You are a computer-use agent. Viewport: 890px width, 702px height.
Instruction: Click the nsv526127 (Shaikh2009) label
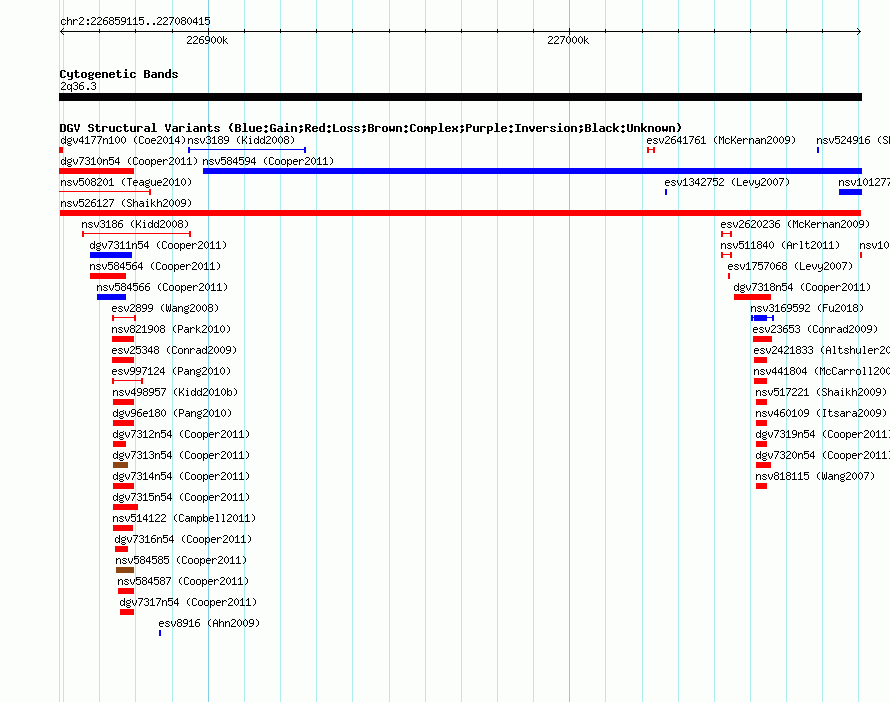[126, 203]
